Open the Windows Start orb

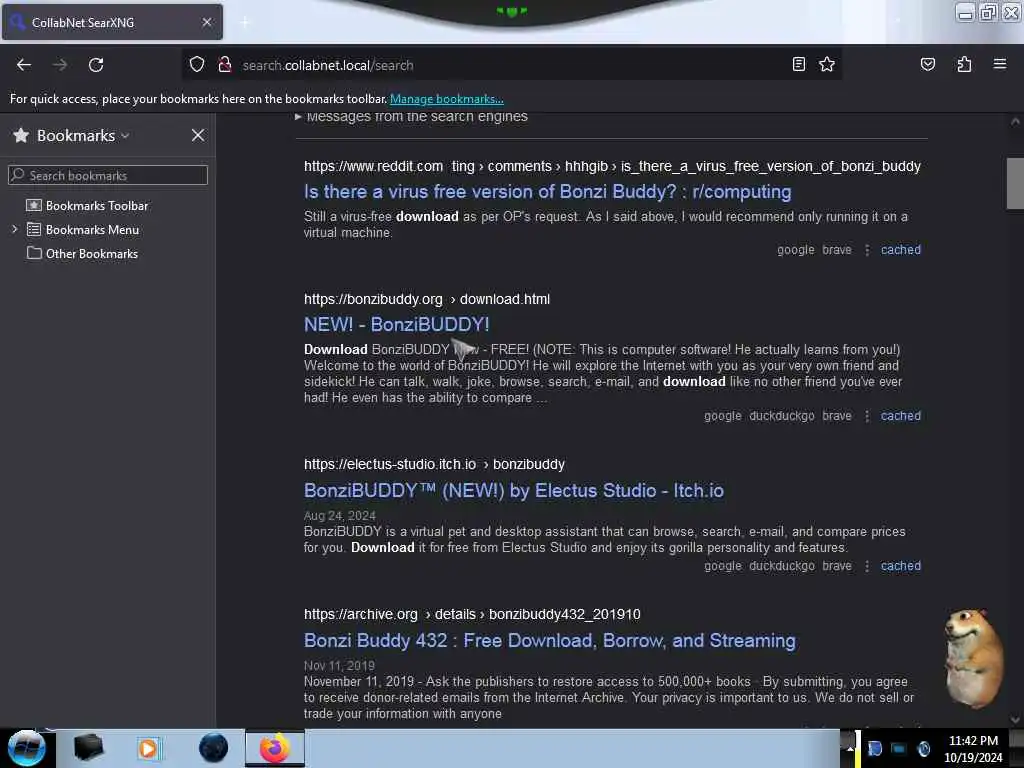pos(26,748)
